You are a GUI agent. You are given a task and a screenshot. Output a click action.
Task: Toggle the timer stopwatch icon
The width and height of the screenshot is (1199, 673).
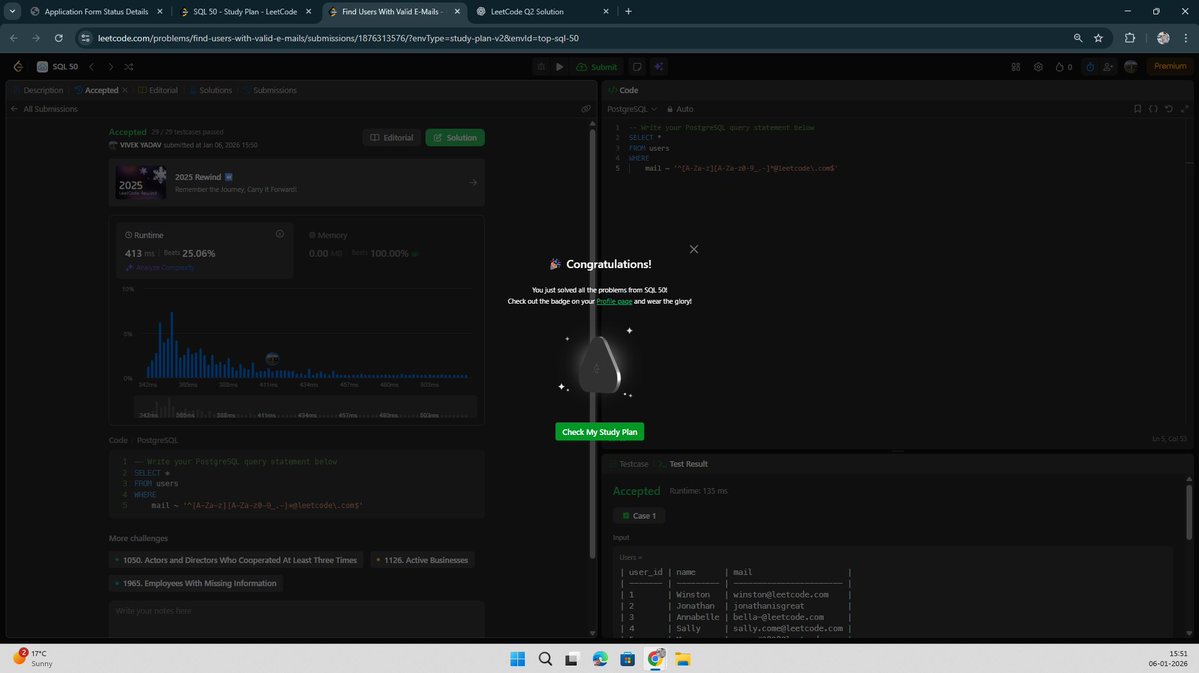(x=1090, y=67)
